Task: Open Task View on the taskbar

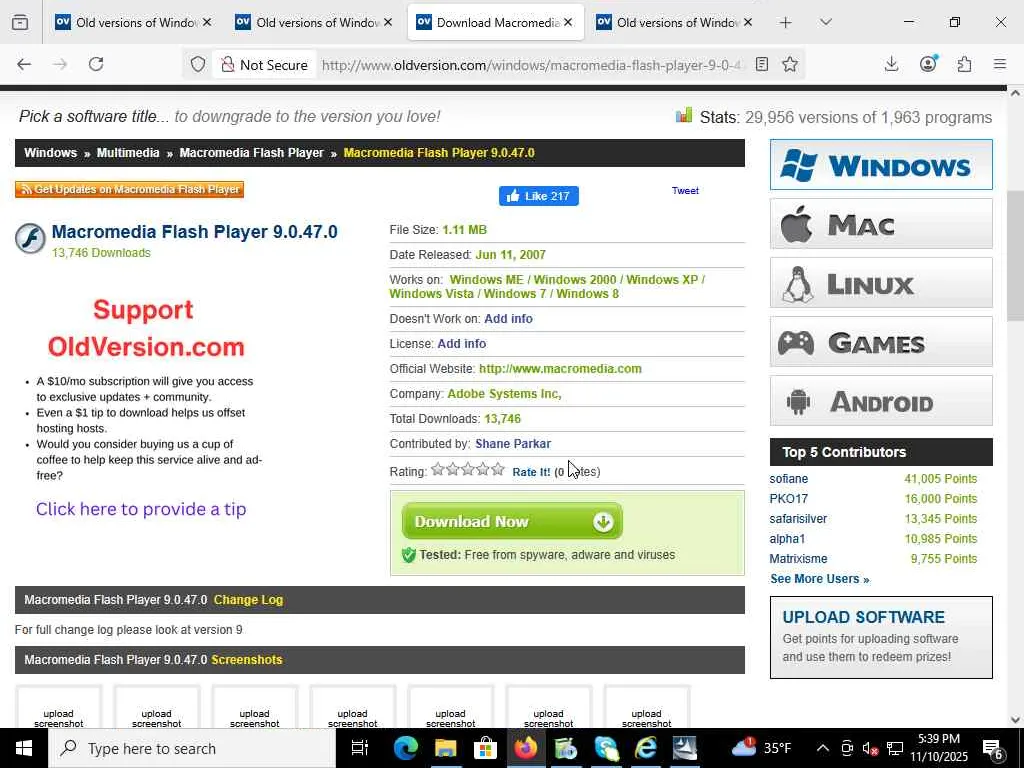Action: tap(360, 748)
